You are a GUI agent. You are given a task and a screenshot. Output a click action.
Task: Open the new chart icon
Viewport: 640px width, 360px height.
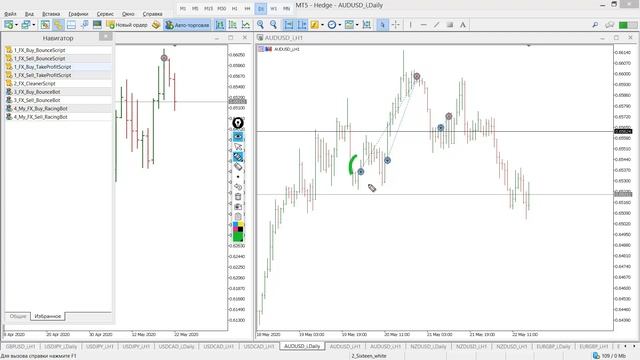point(8,25)
